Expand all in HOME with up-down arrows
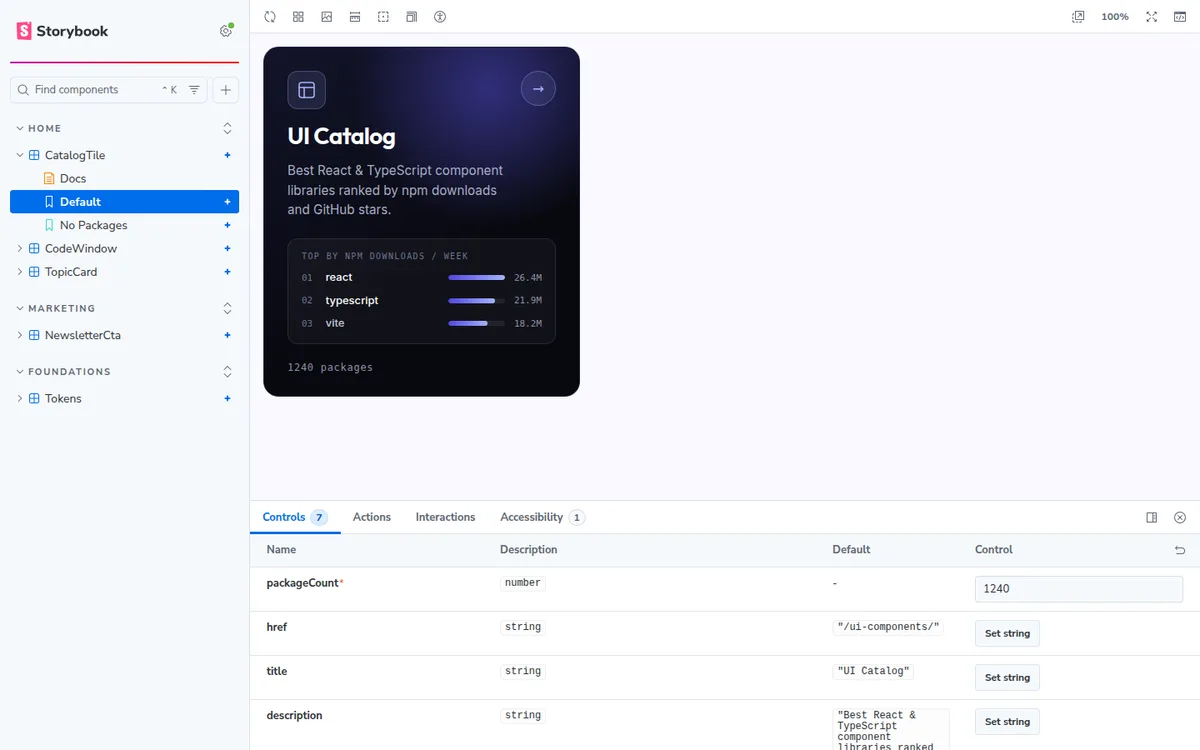The height and width of the screenshot is (750, 1200). click(x=227, y=128)
